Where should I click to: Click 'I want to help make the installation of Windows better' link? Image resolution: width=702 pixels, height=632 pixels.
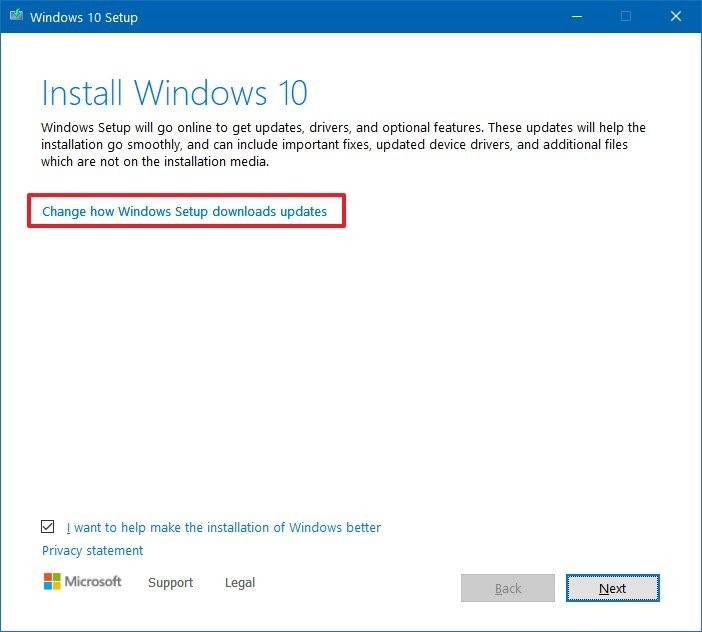pyautogui.click(x=223, y=527)
